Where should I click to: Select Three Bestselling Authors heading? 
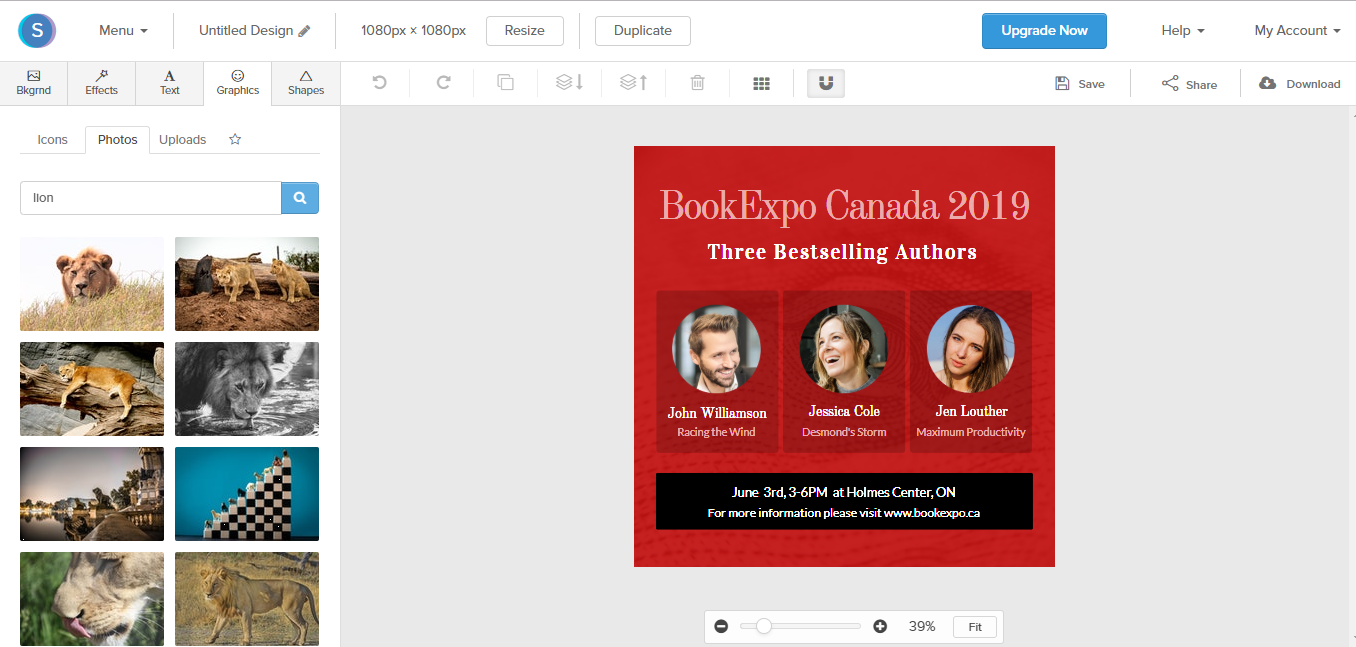[842, 252]
